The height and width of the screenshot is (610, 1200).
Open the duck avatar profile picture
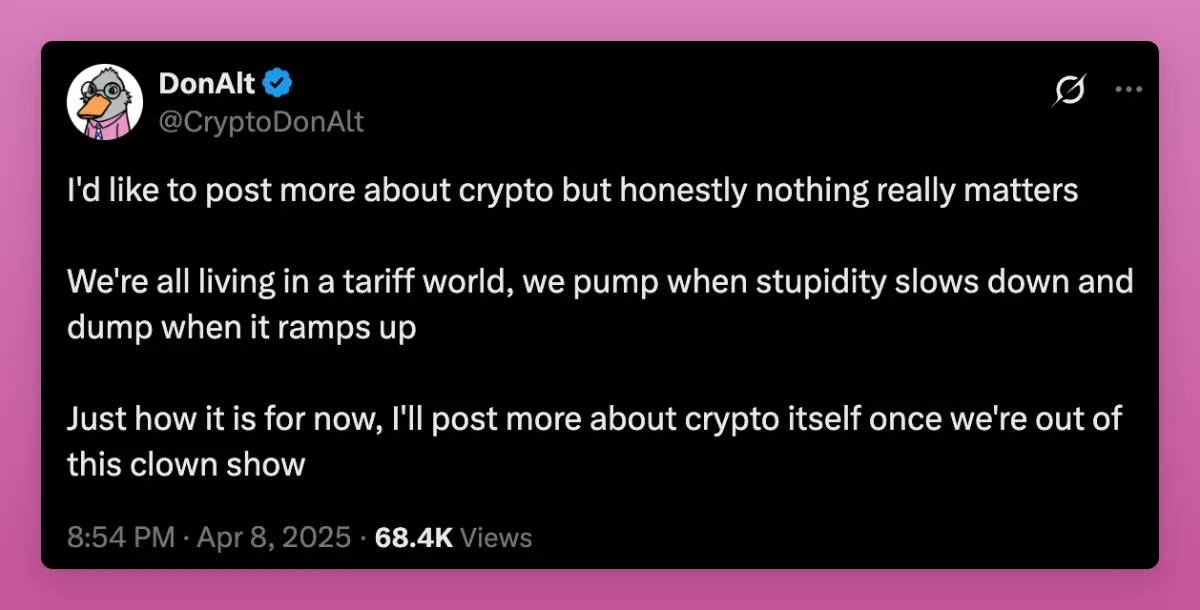(101, 104)
